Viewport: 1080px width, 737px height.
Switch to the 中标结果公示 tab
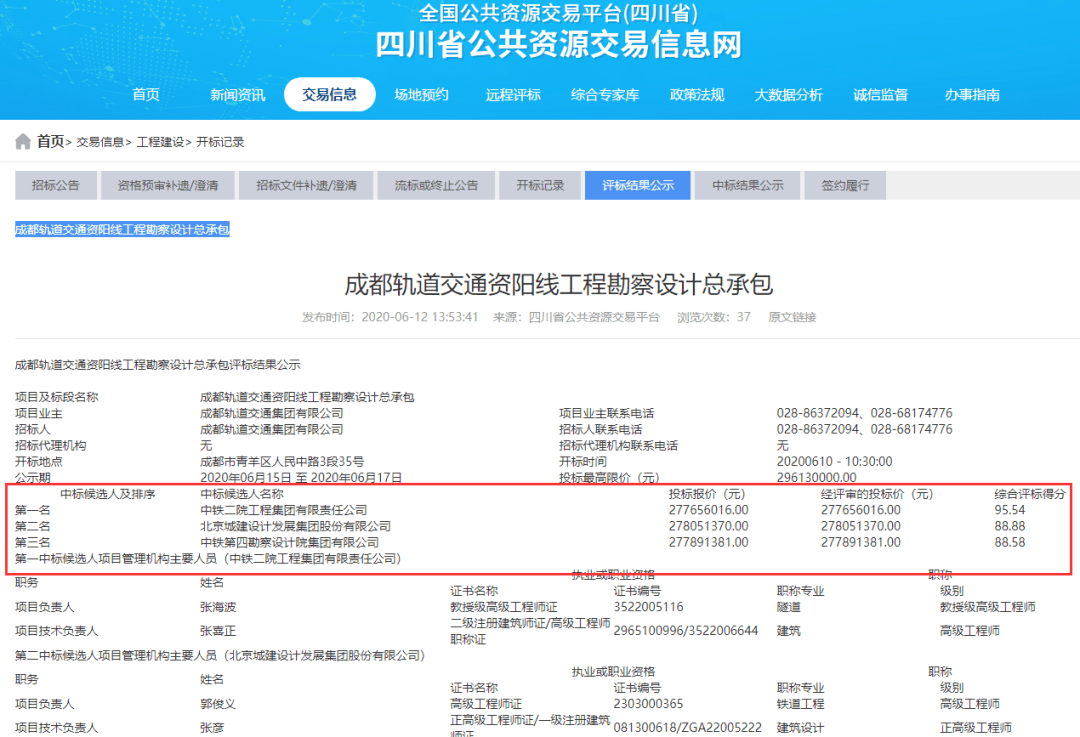(747, 185)
